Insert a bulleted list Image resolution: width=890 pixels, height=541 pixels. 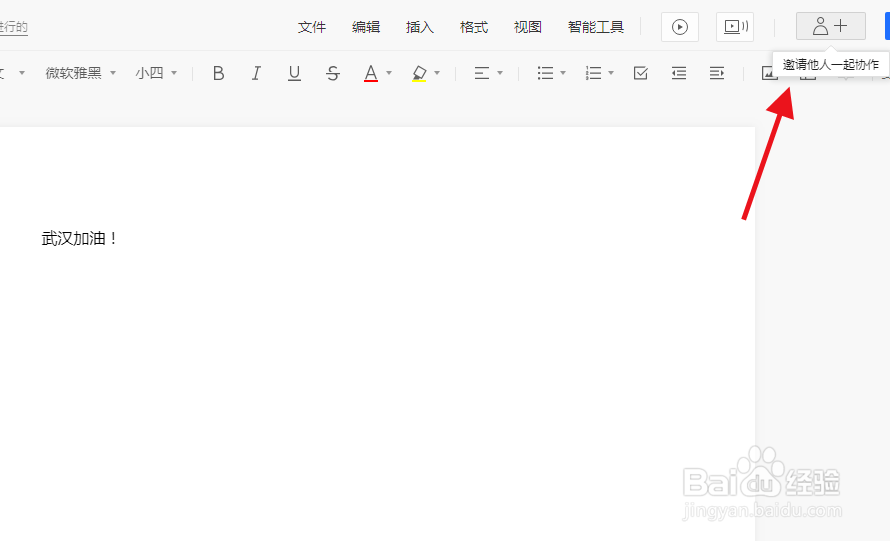(545, 73)
